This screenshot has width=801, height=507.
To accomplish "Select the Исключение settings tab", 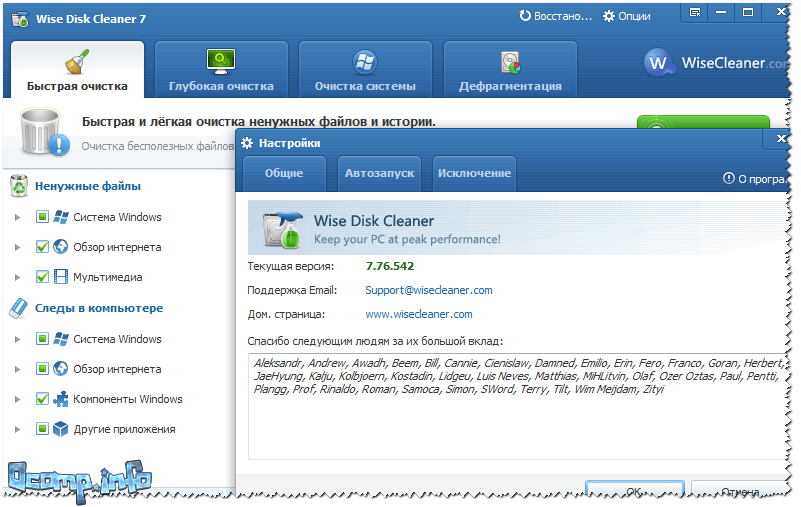I will pyautogui.click(x=474, y=174).
